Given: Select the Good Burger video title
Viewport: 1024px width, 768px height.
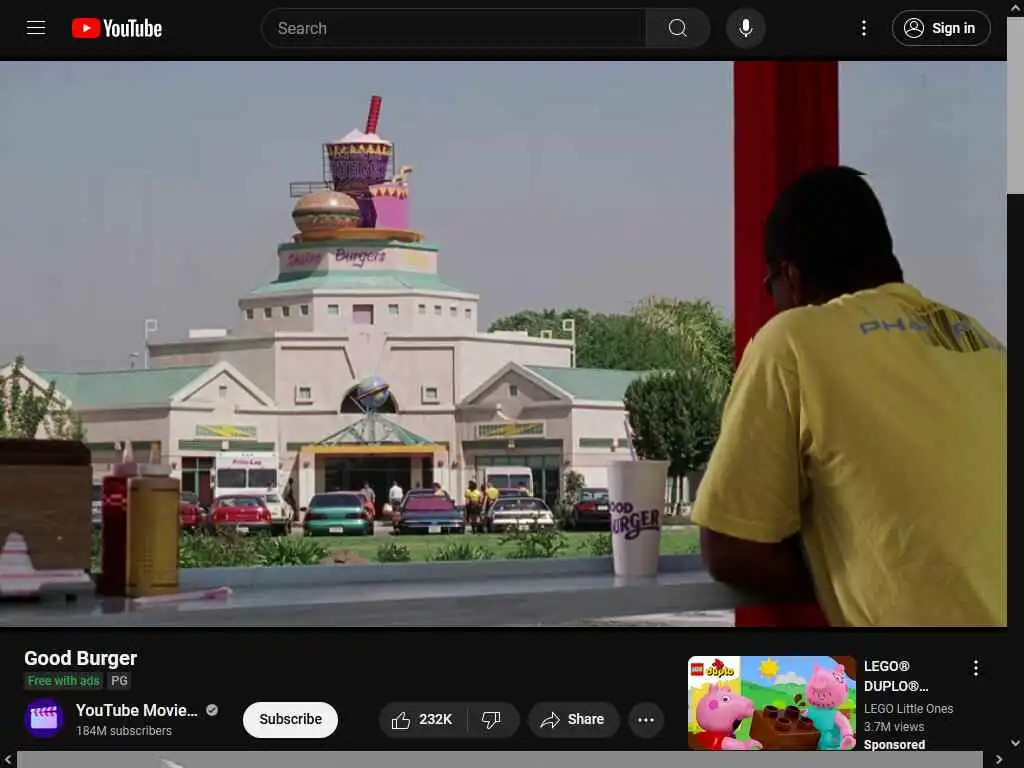Looking at the screenshot, I should pyautogui.click(x=81, y=658).
